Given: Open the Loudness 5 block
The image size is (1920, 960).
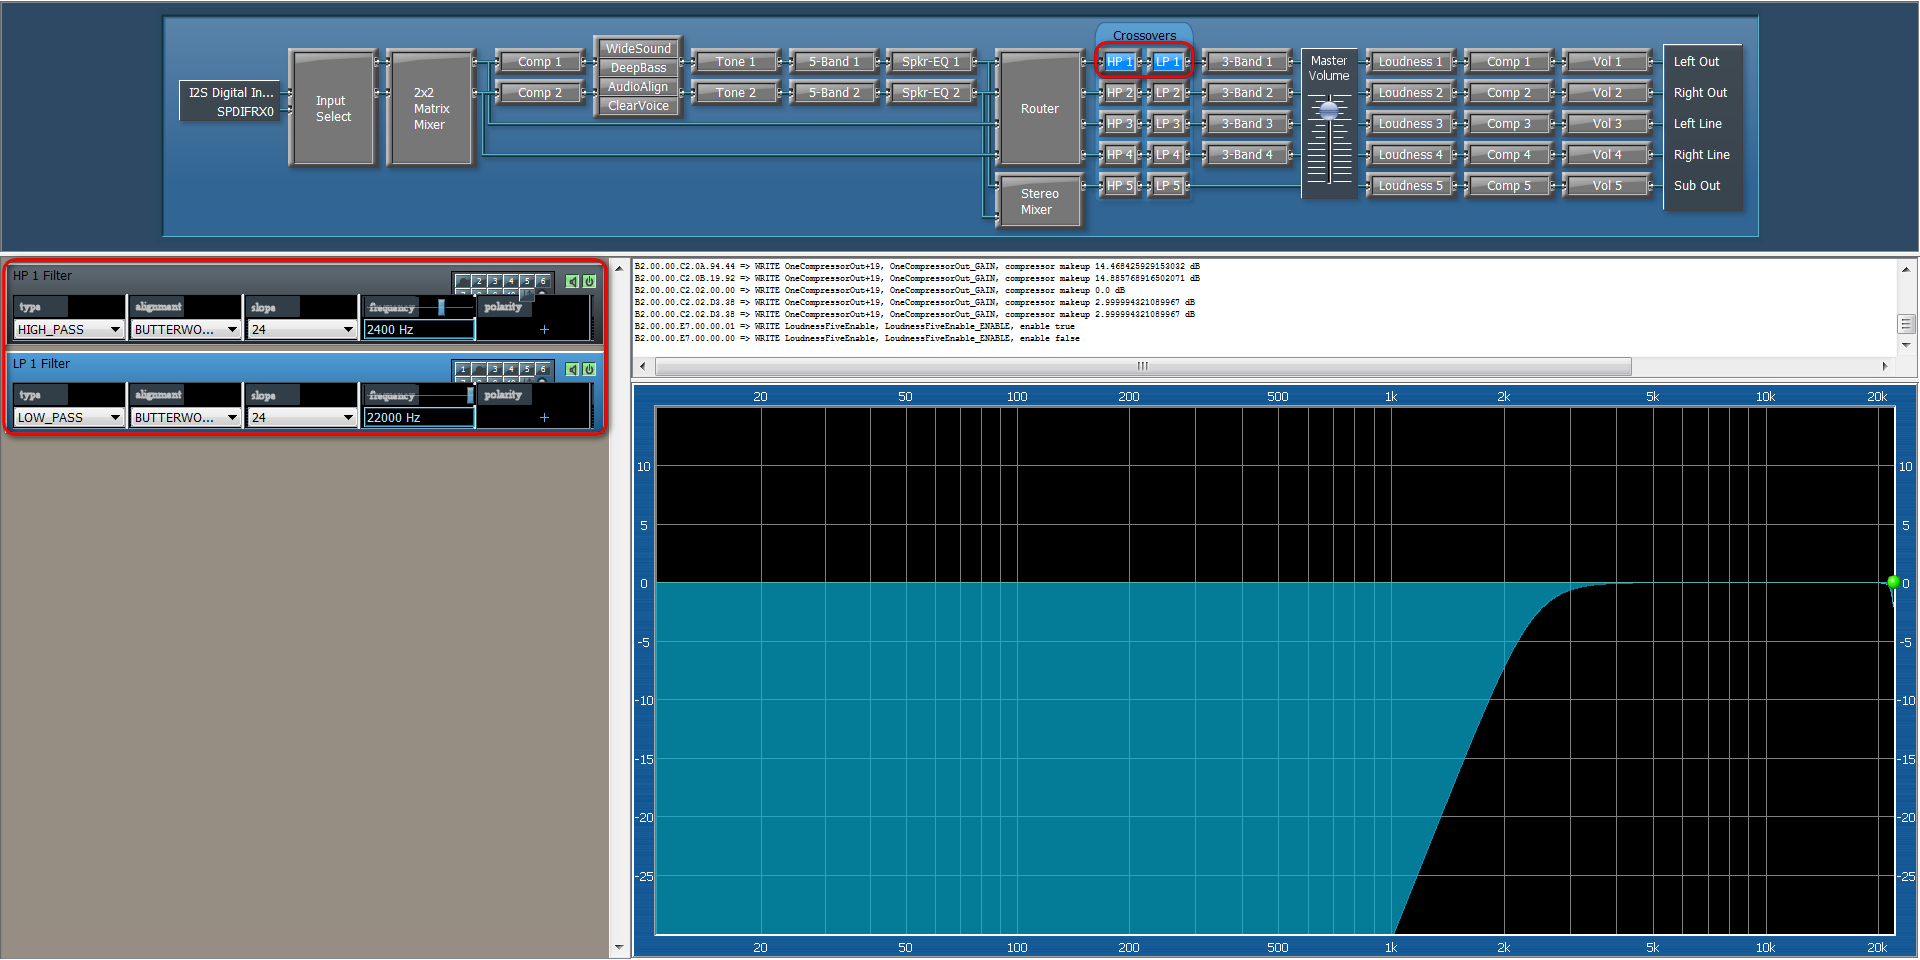Looking at the screenshot, I should click(x=1410, y=186).
